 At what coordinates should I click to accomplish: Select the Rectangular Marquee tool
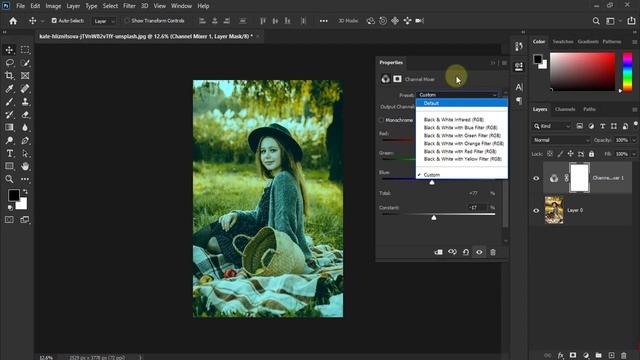tap(25, 50)
